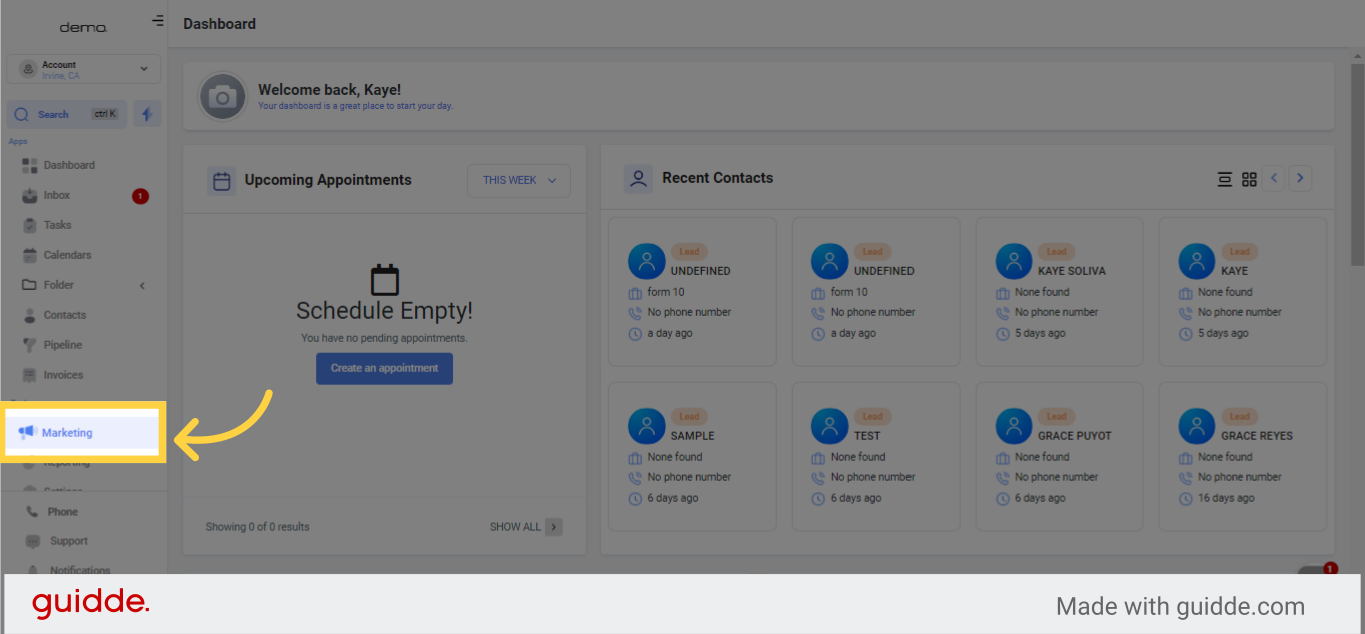The image size is (1365, 634).
Task: Switch Recent Contacts to grid view
Action: pos(1249,179)
